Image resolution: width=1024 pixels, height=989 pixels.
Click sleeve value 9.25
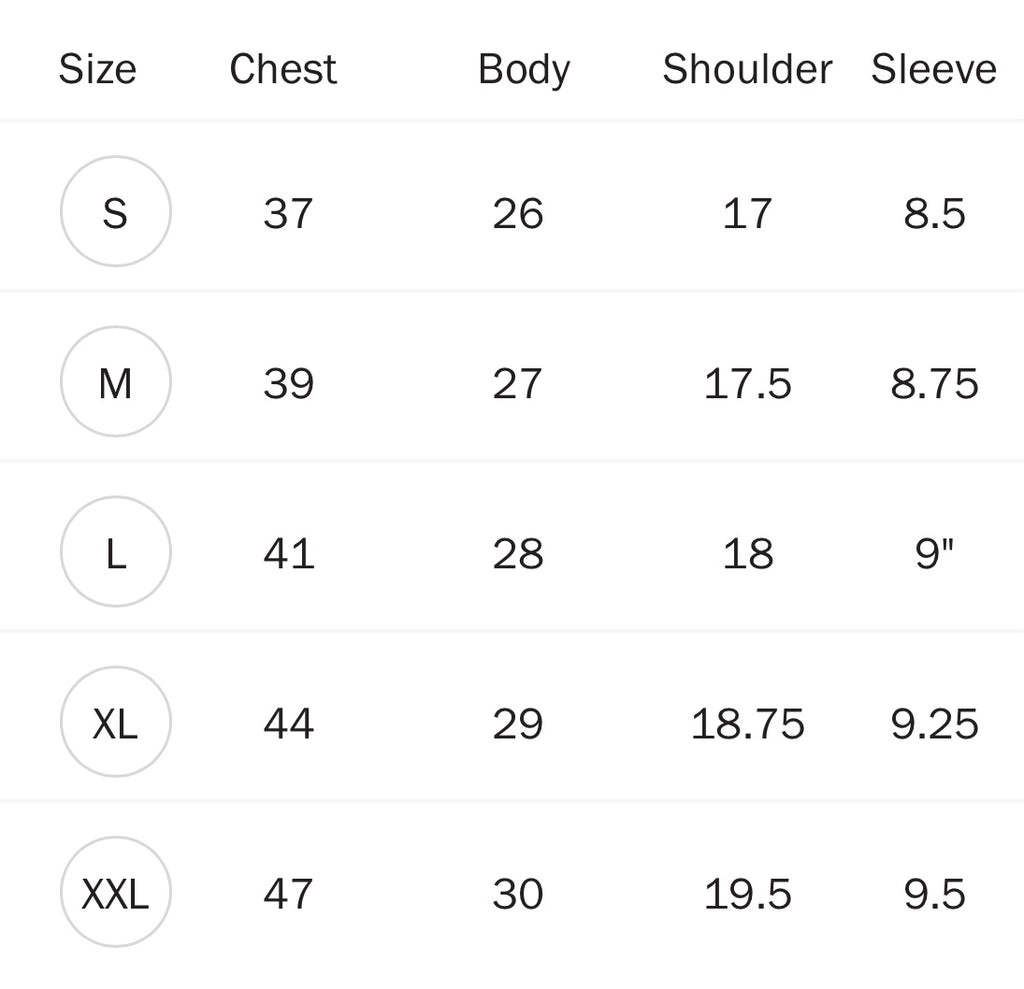934,723
